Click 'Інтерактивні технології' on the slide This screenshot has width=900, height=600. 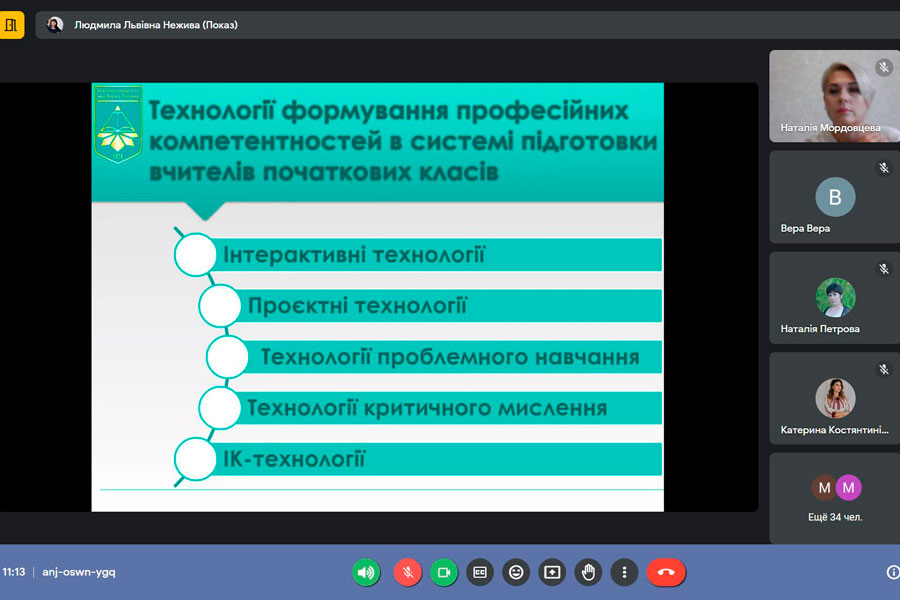[354, 255]
